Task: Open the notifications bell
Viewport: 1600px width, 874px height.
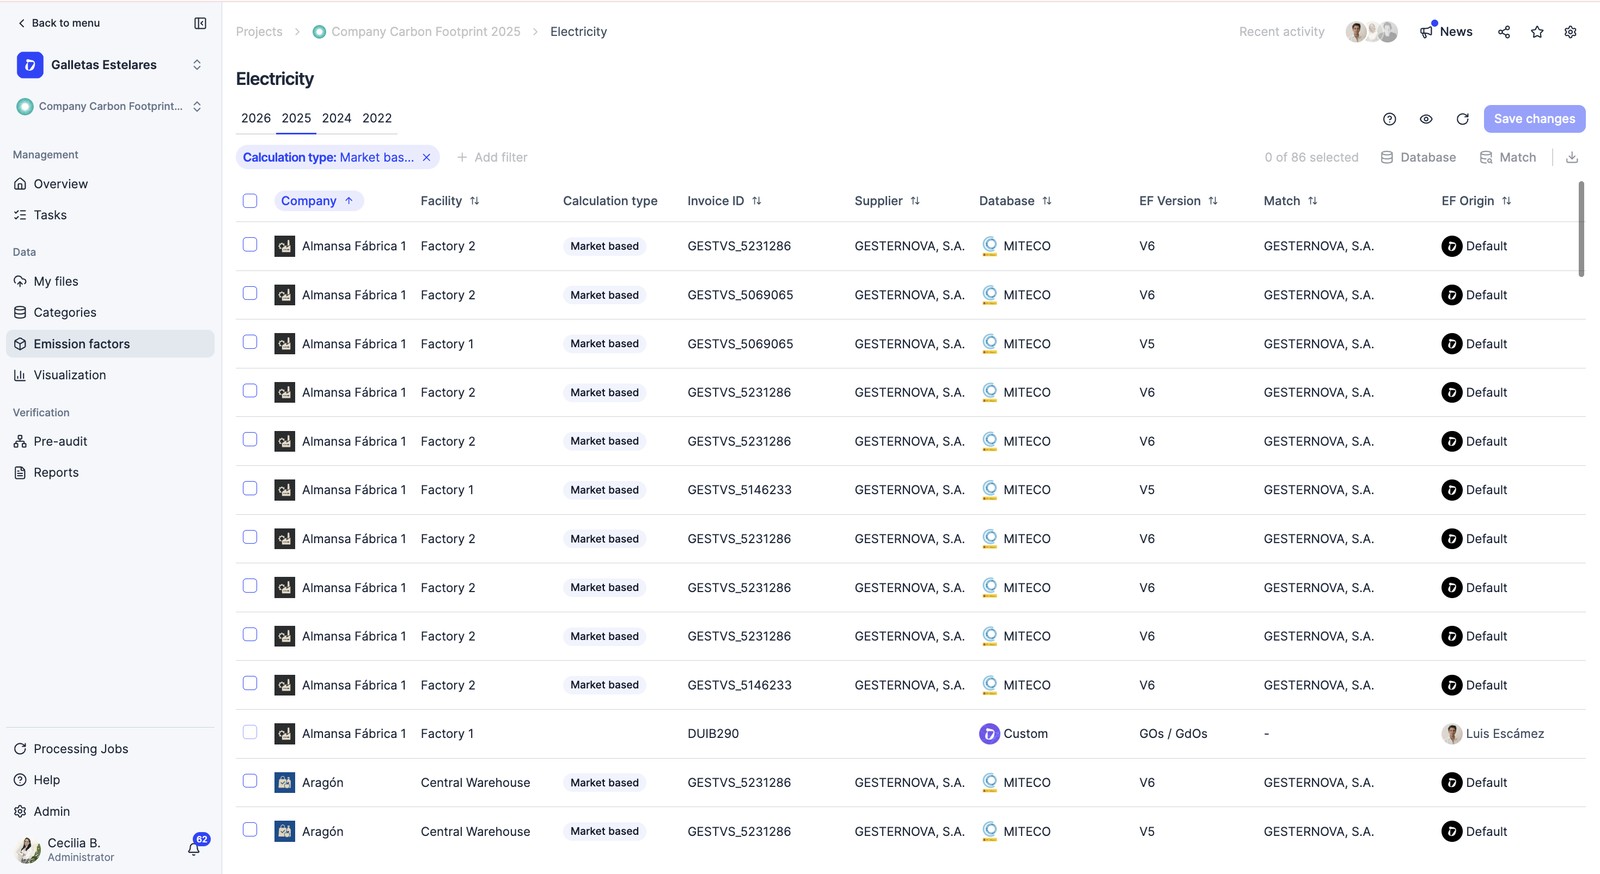Action: [x=194, y=849]
